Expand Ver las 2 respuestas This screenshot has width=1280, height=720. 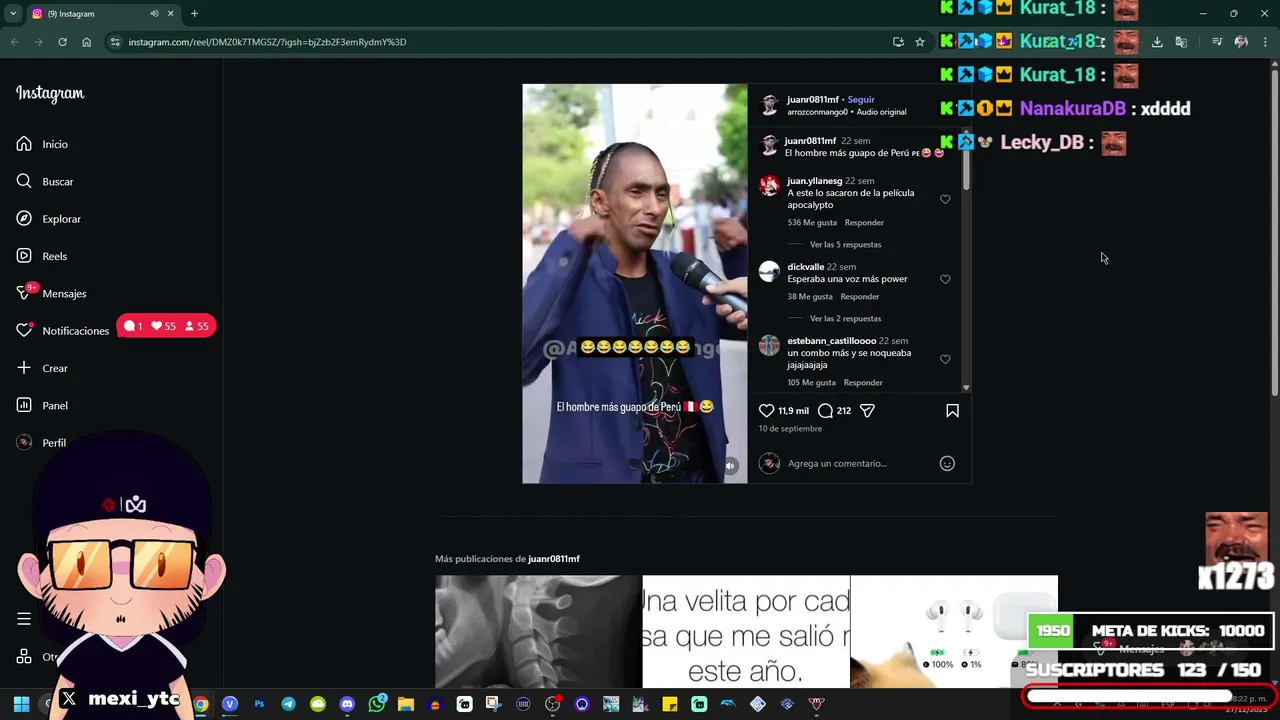[845, 318]
